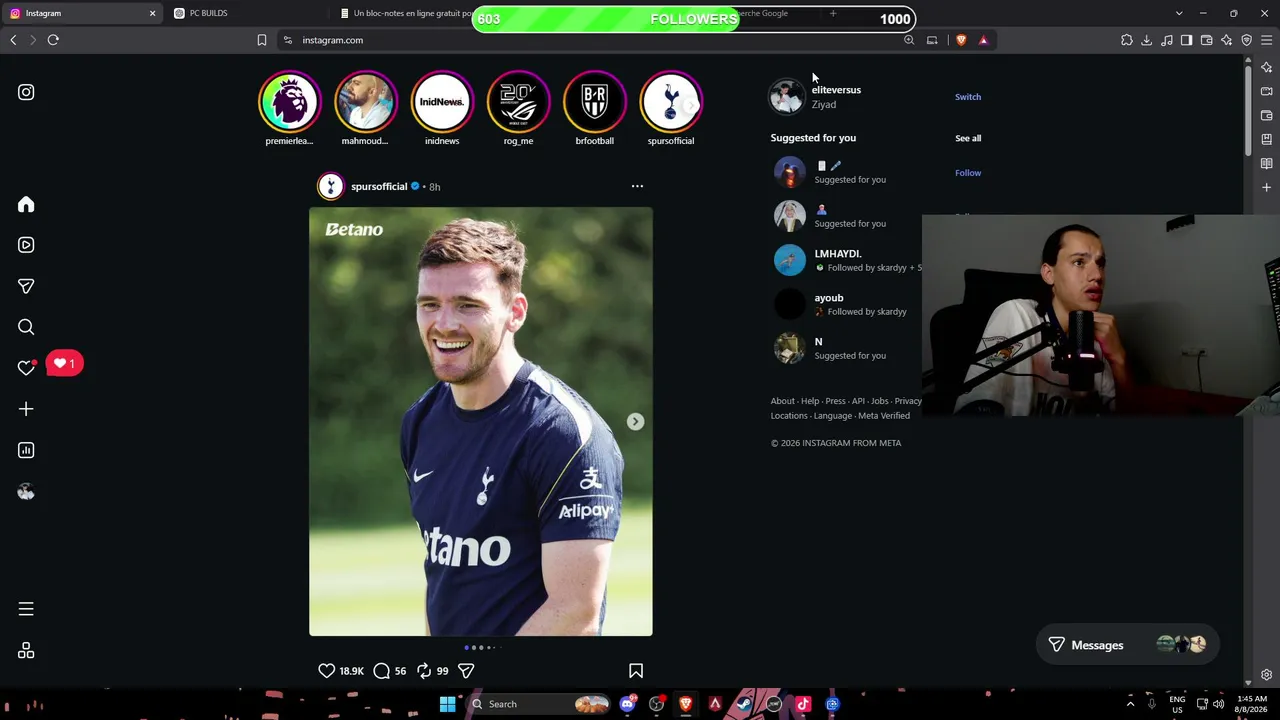Image resolution: width=1280 pixels, height=720 pixels.
Task: Open hamburger More menu in sidebar
Action: pyautogui.click(x=26, y=609)
